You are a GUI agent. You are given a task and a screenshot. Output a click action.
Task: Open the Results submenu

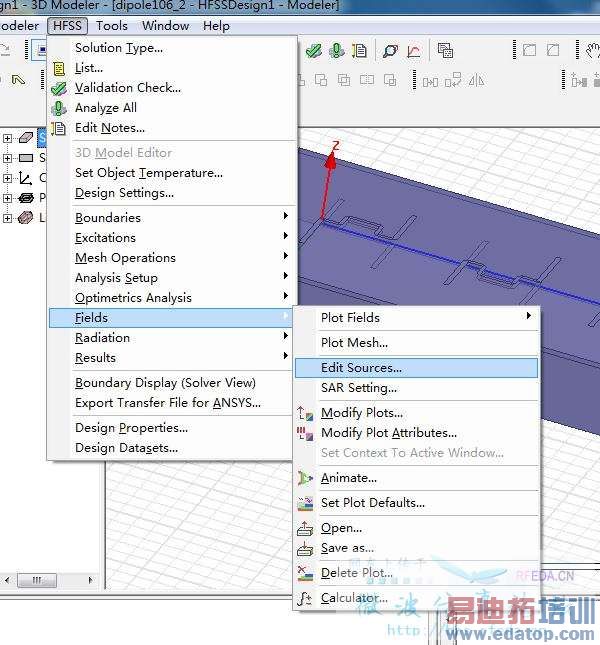click(x=171, y=358)
